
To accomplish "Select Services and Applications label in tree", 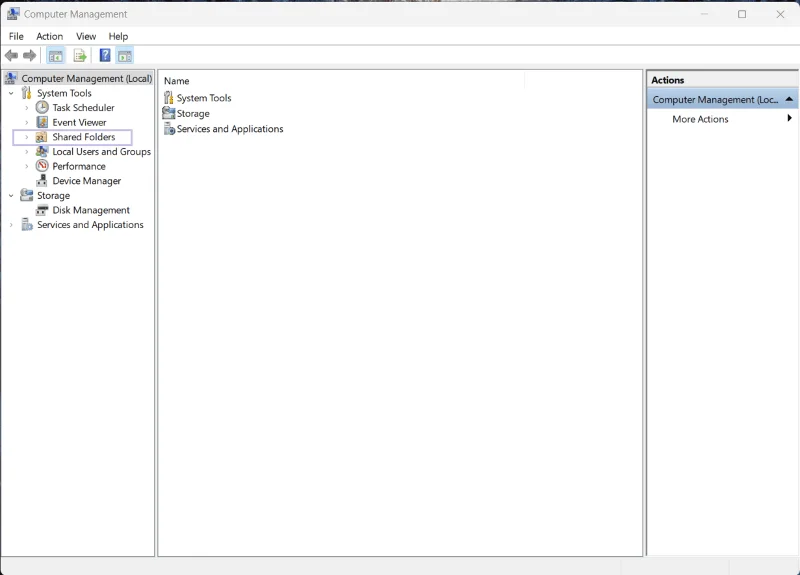I will pos(90,224).
